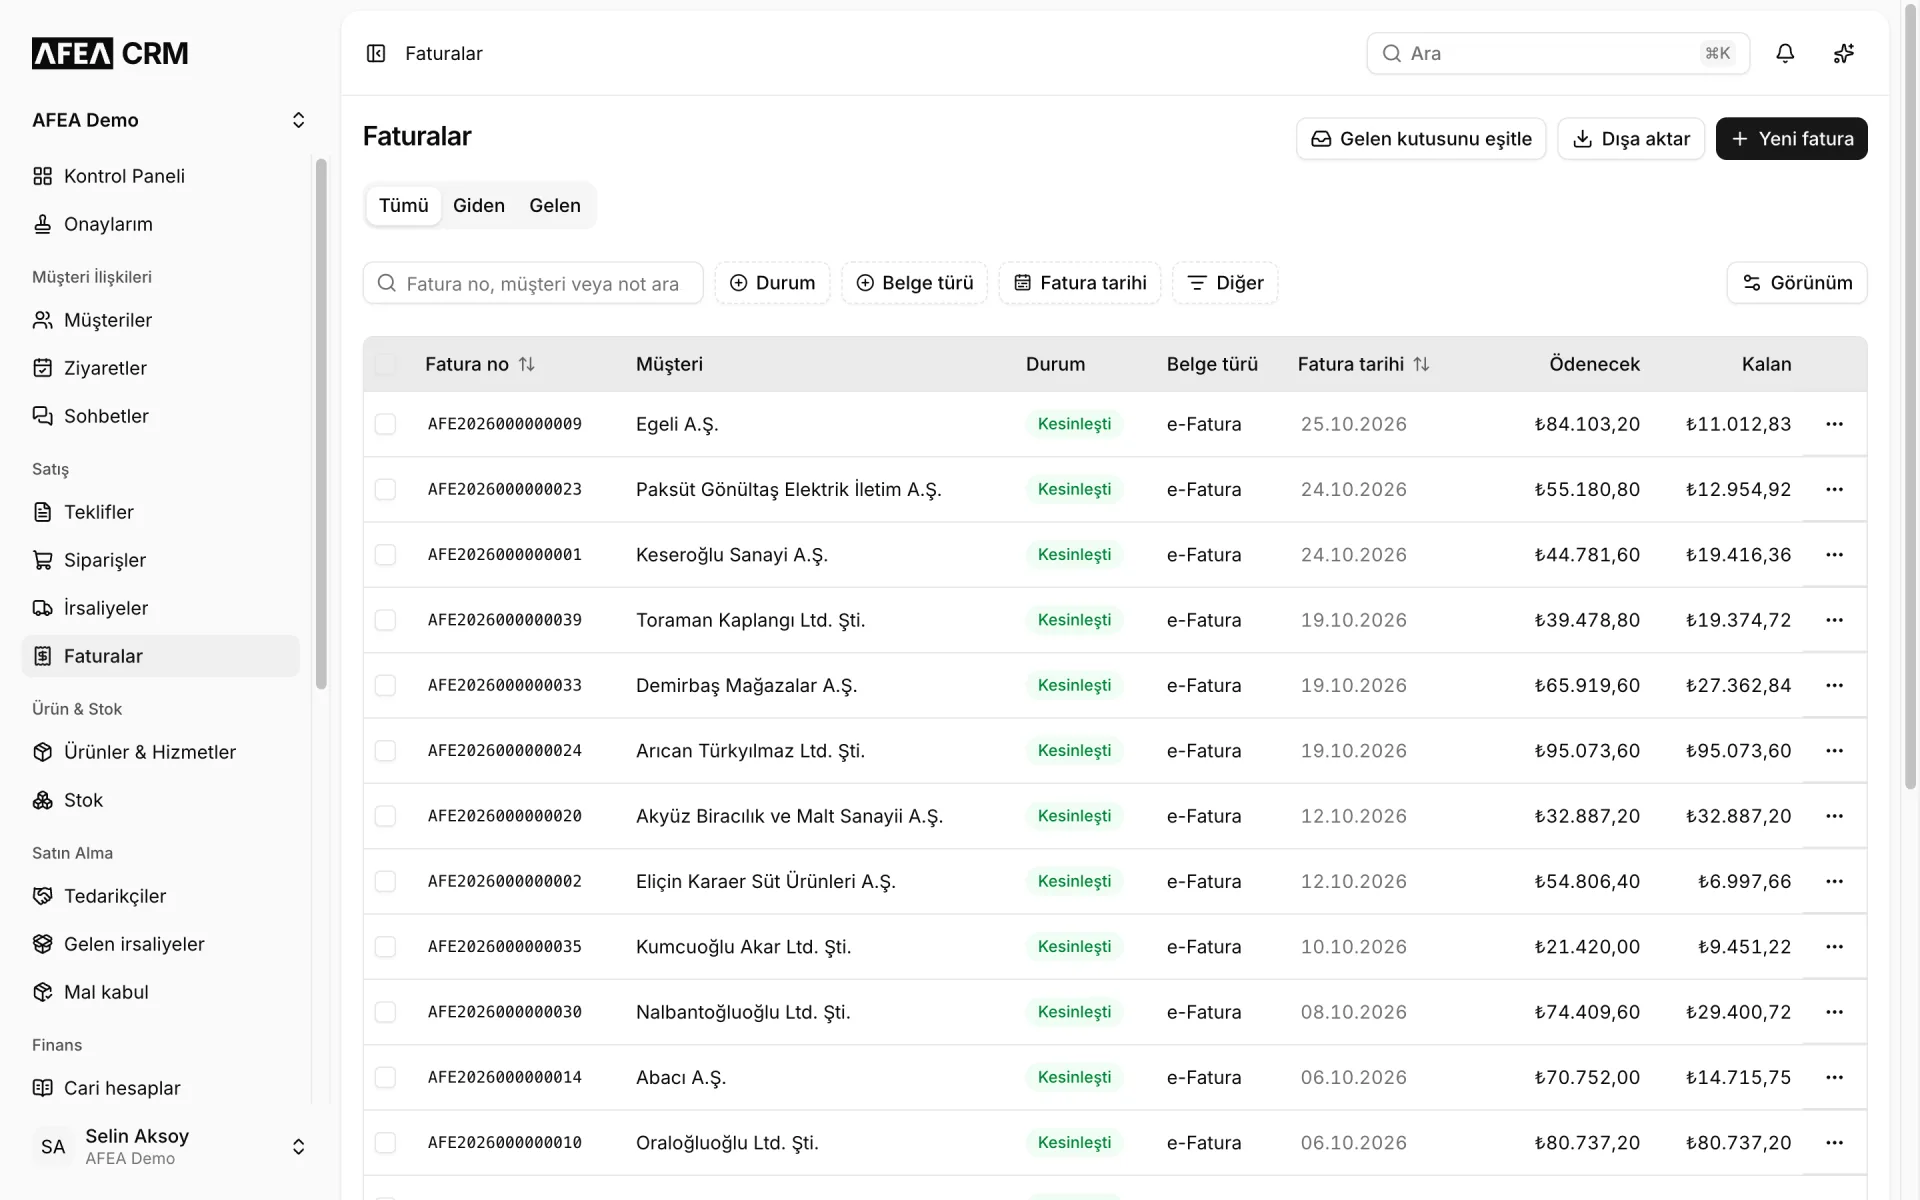Open the notifications bell

(1785, 53)
